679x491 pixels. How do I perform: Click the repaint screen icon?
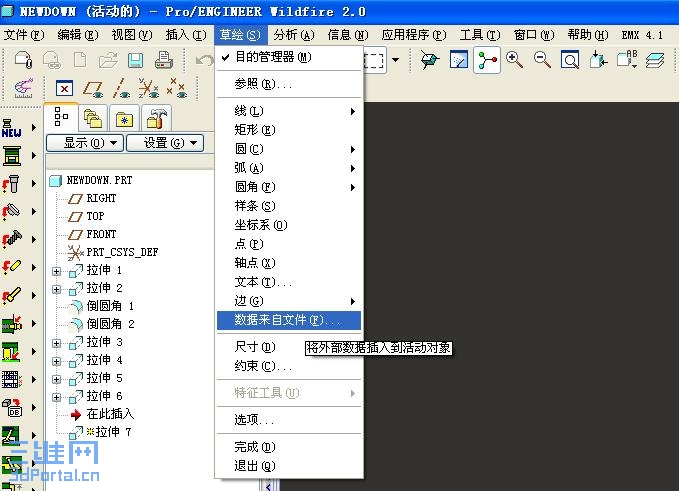pyautogui.click(x=459, y=60)
